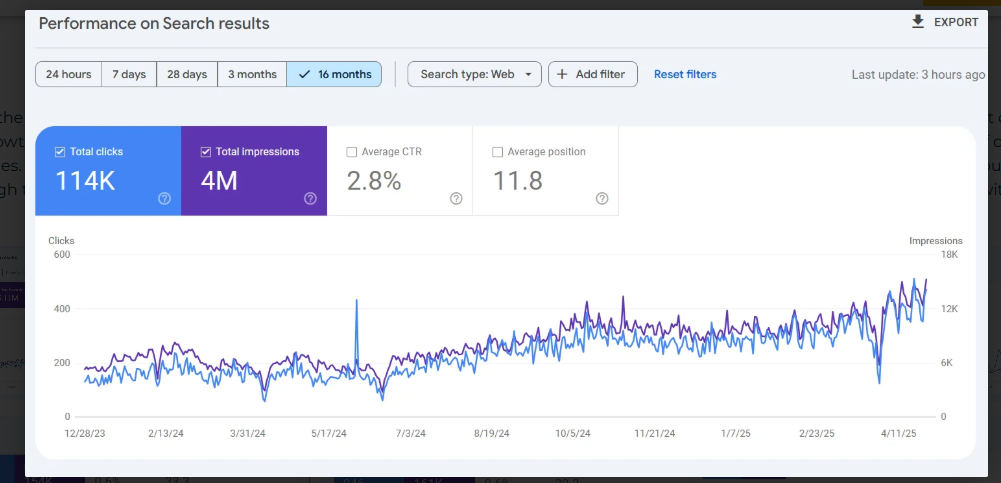Click the EXPORT button label
The height and width of the screenshot is (483, 1001).
tap(956, 22)
